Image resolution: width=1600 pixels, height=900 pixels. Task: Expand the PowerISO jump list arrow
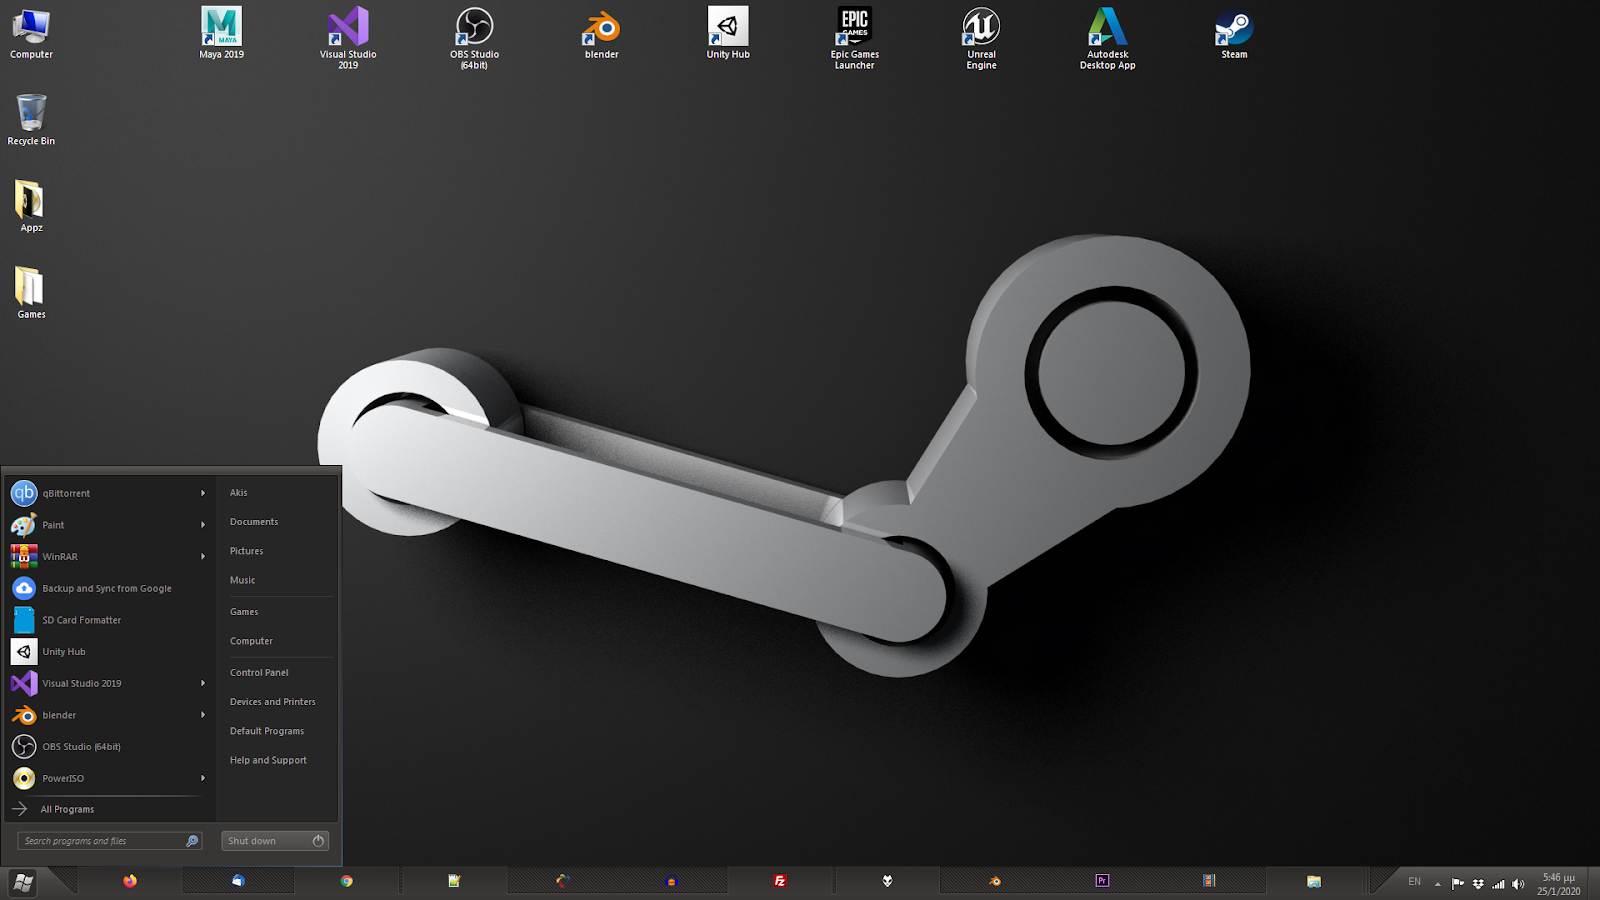(203, 778)
